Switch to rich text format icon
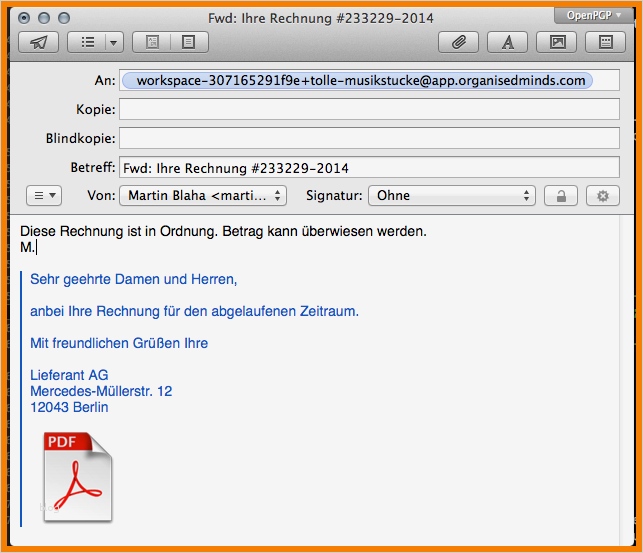 [x=152, y=42]
